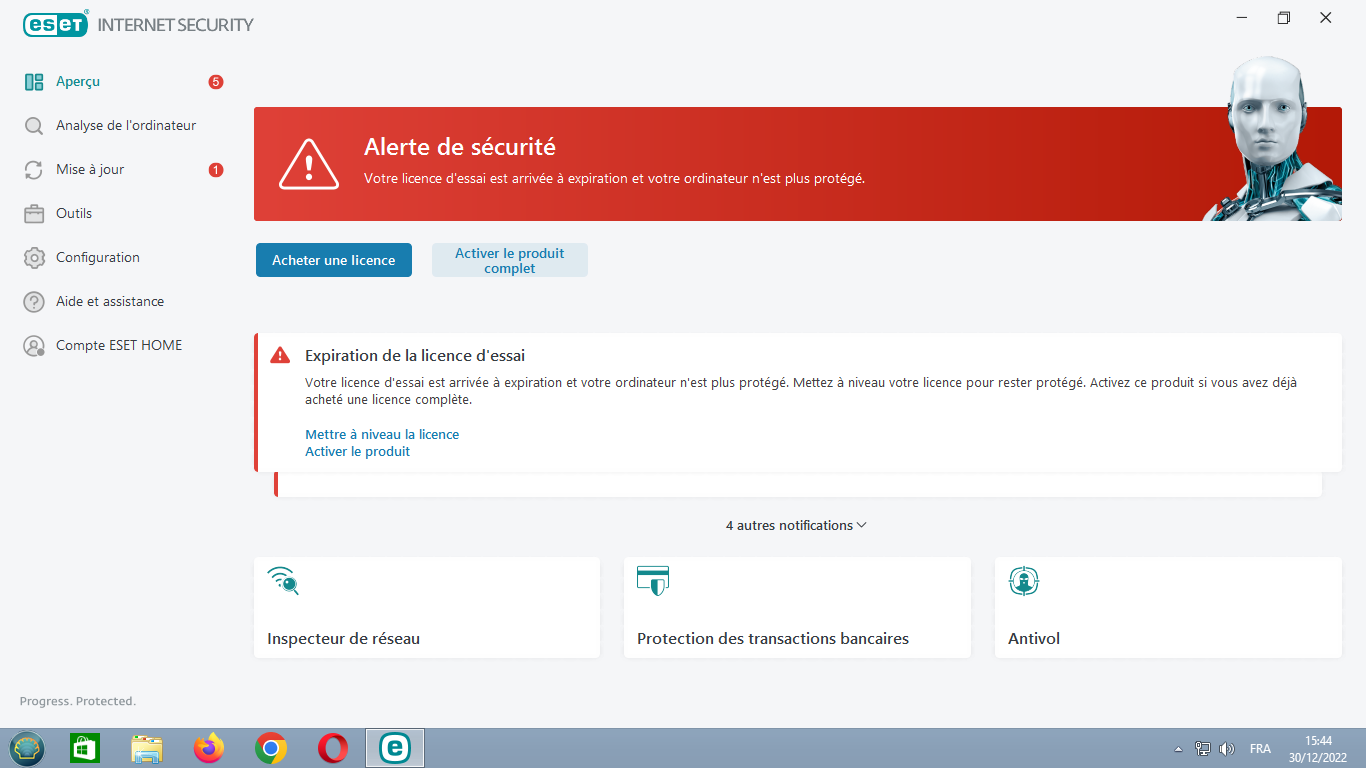Image resolution: width=1366 pixels, height=768 pixels.
Task: Click the volume speaker icon in tray
Action: coord(1227,749)
